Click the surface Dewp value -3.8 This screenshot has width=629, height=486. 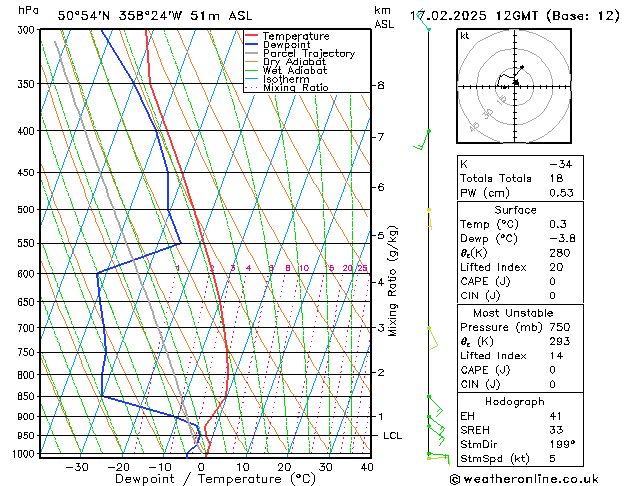pyautogui.click(x=562, y=239)
